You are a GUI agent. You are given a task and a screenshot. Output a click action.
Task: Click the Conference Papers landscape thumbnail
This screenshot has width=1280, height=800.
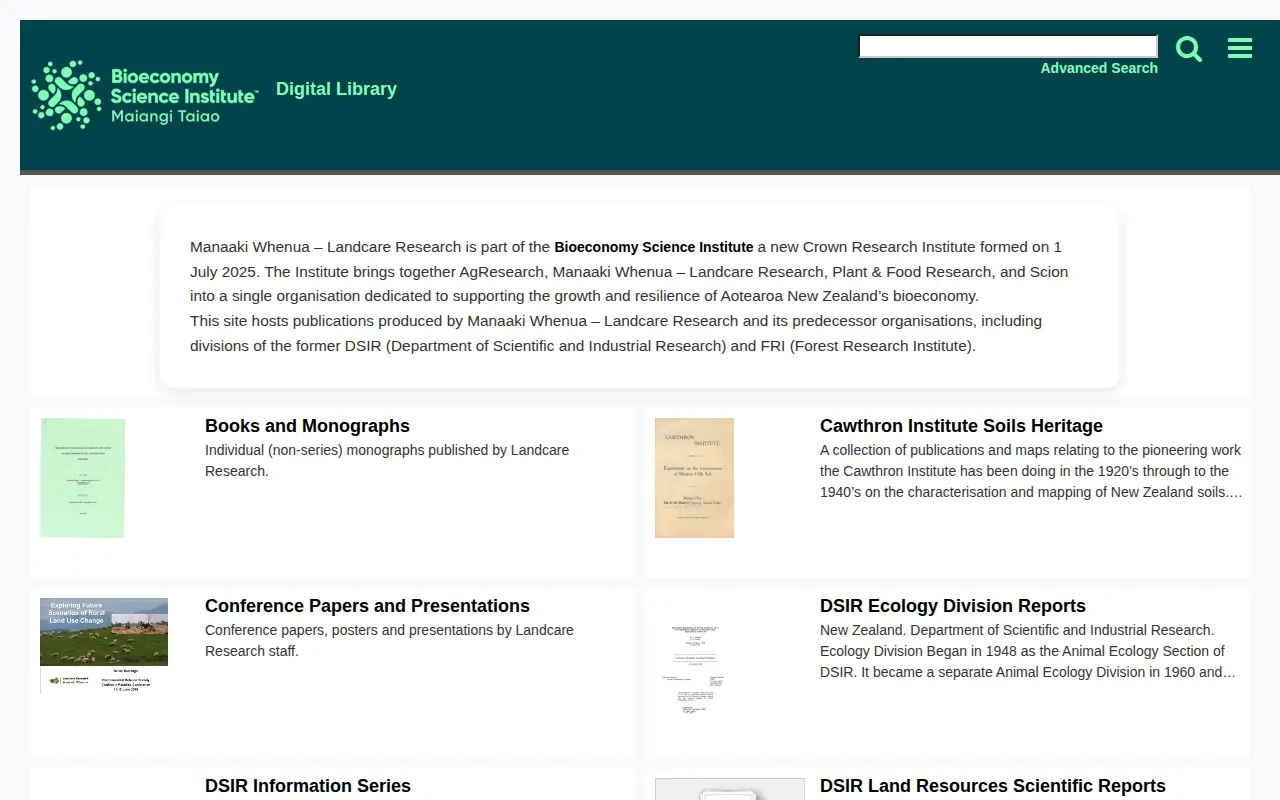(104, 646)
